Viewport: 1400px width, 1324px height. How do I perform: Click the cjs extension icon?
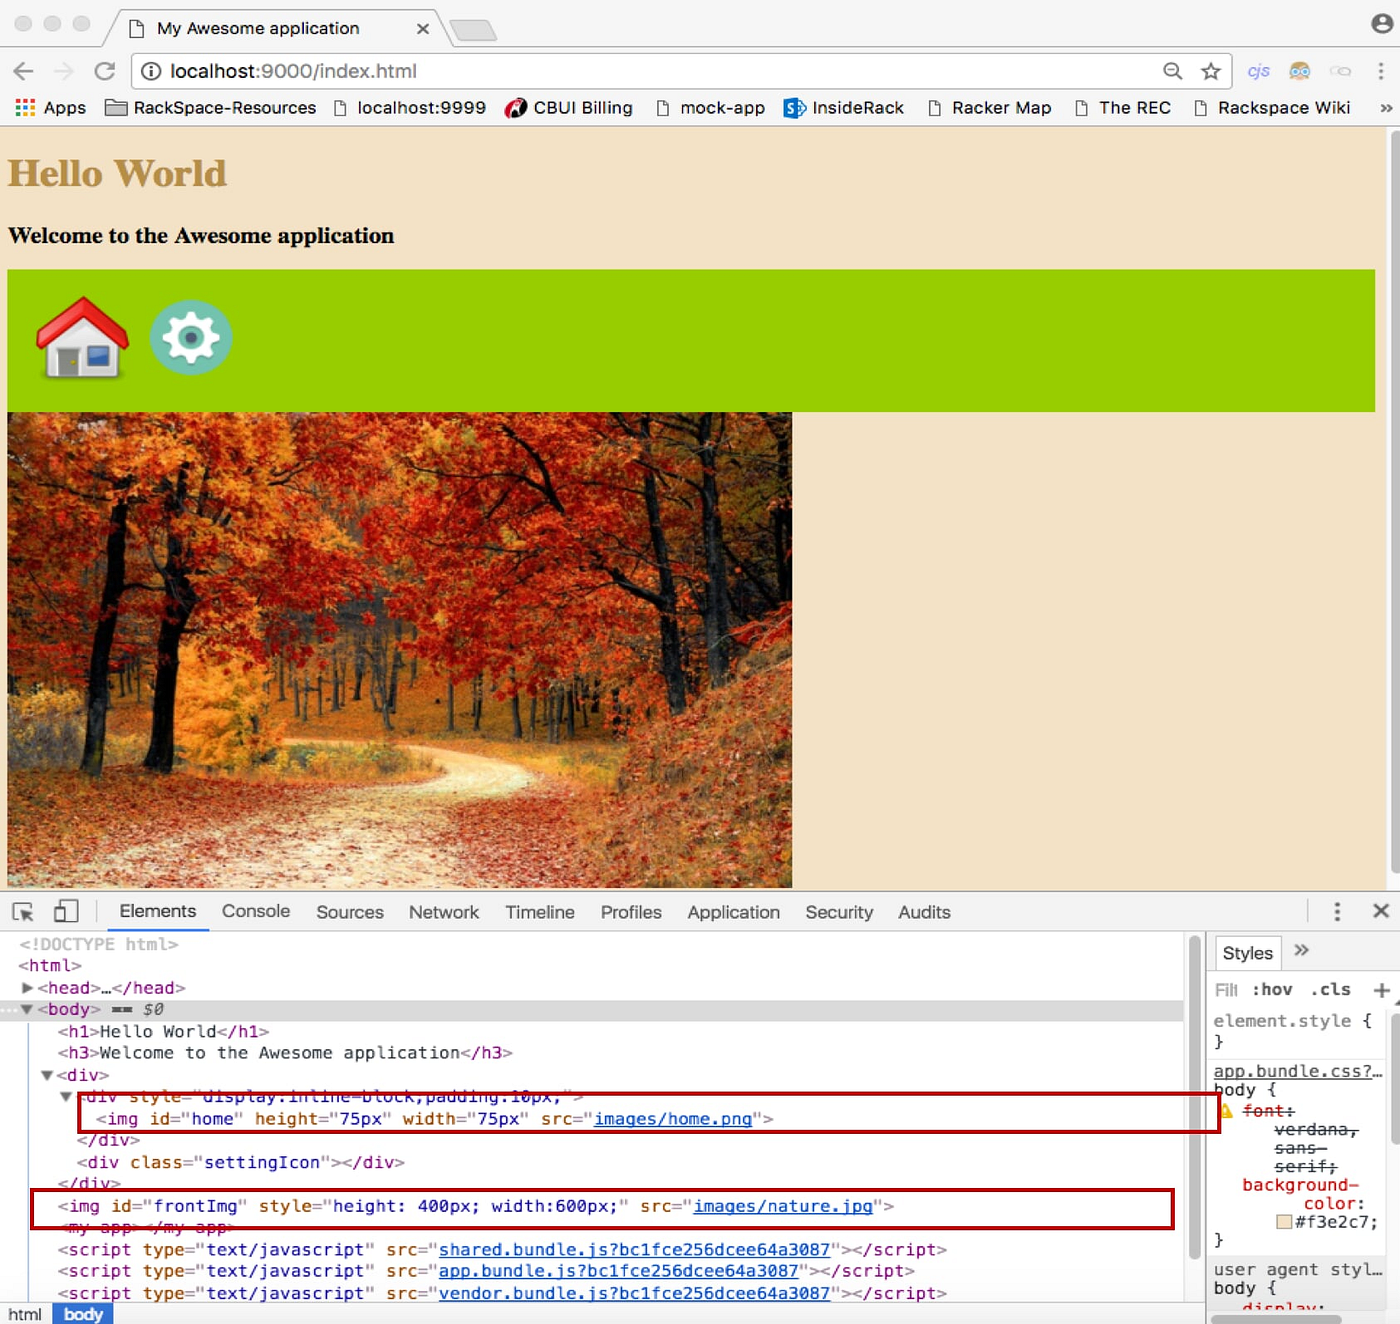[x=1258, y=71]
